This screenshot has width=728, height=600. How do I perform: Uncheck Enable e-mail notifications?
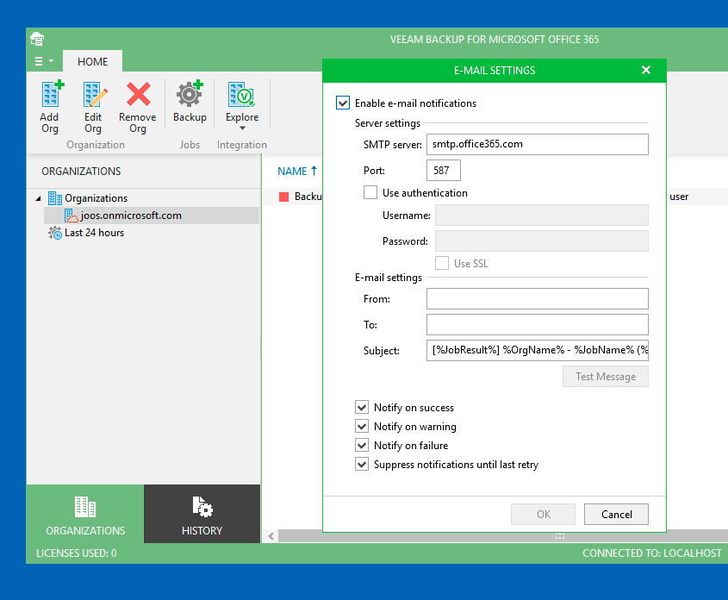click(x=343, y=103)
